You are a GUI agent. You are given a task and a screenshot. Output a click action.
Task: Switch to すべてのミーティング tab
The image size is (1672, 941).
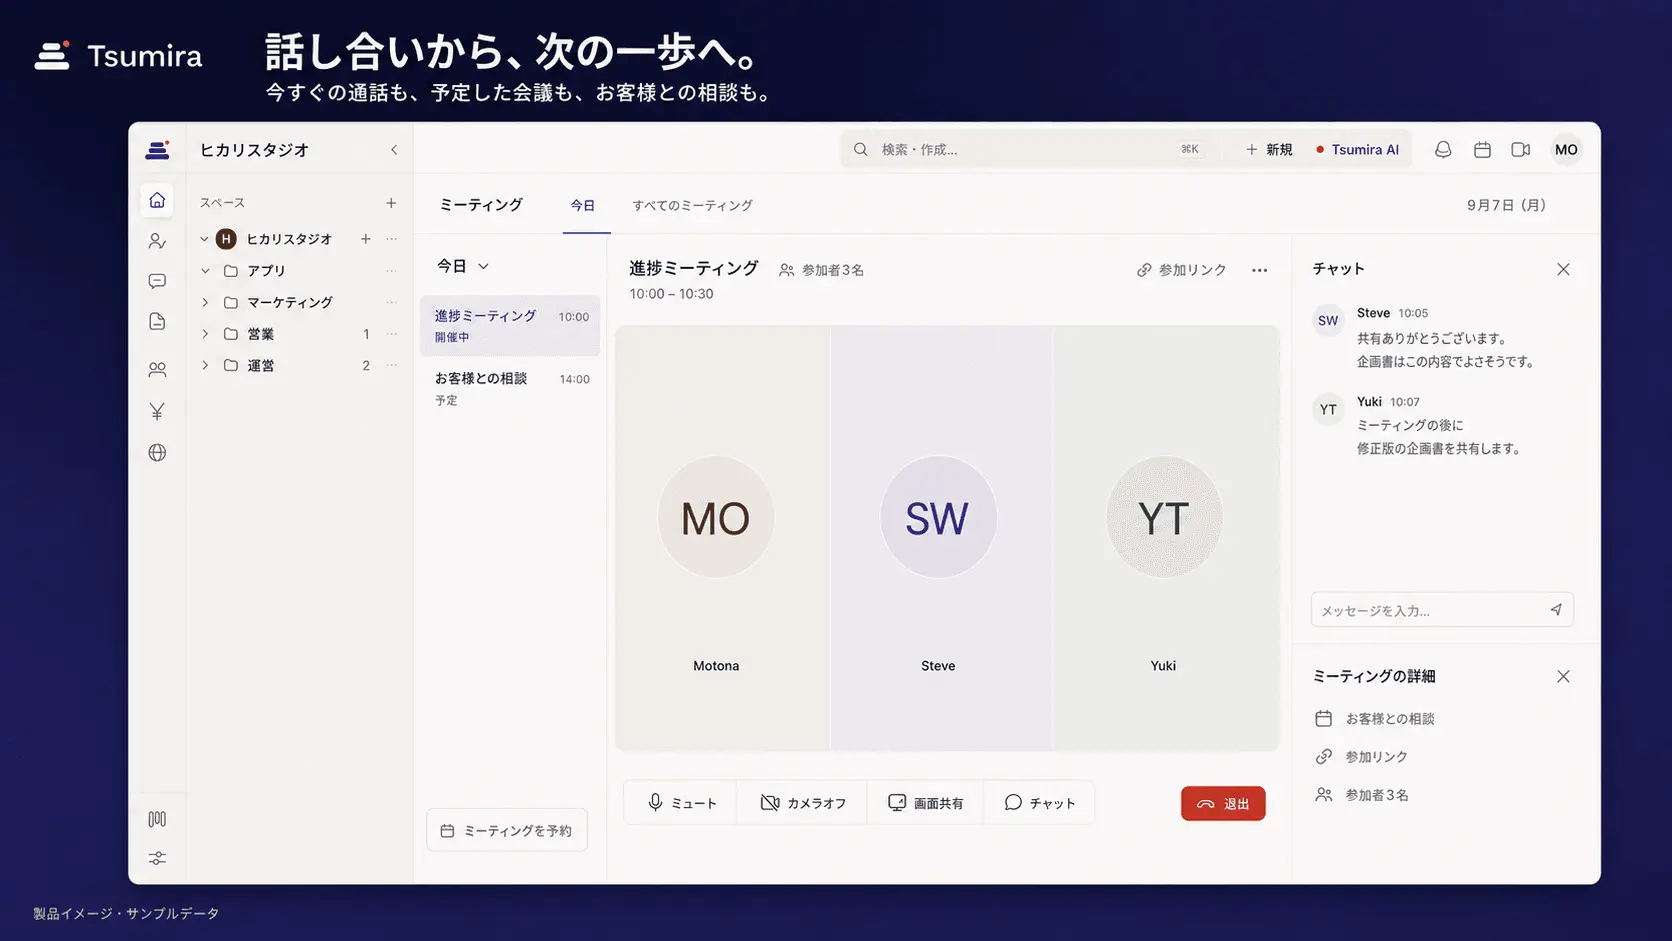pyautogui.click(x=692, y=205)
